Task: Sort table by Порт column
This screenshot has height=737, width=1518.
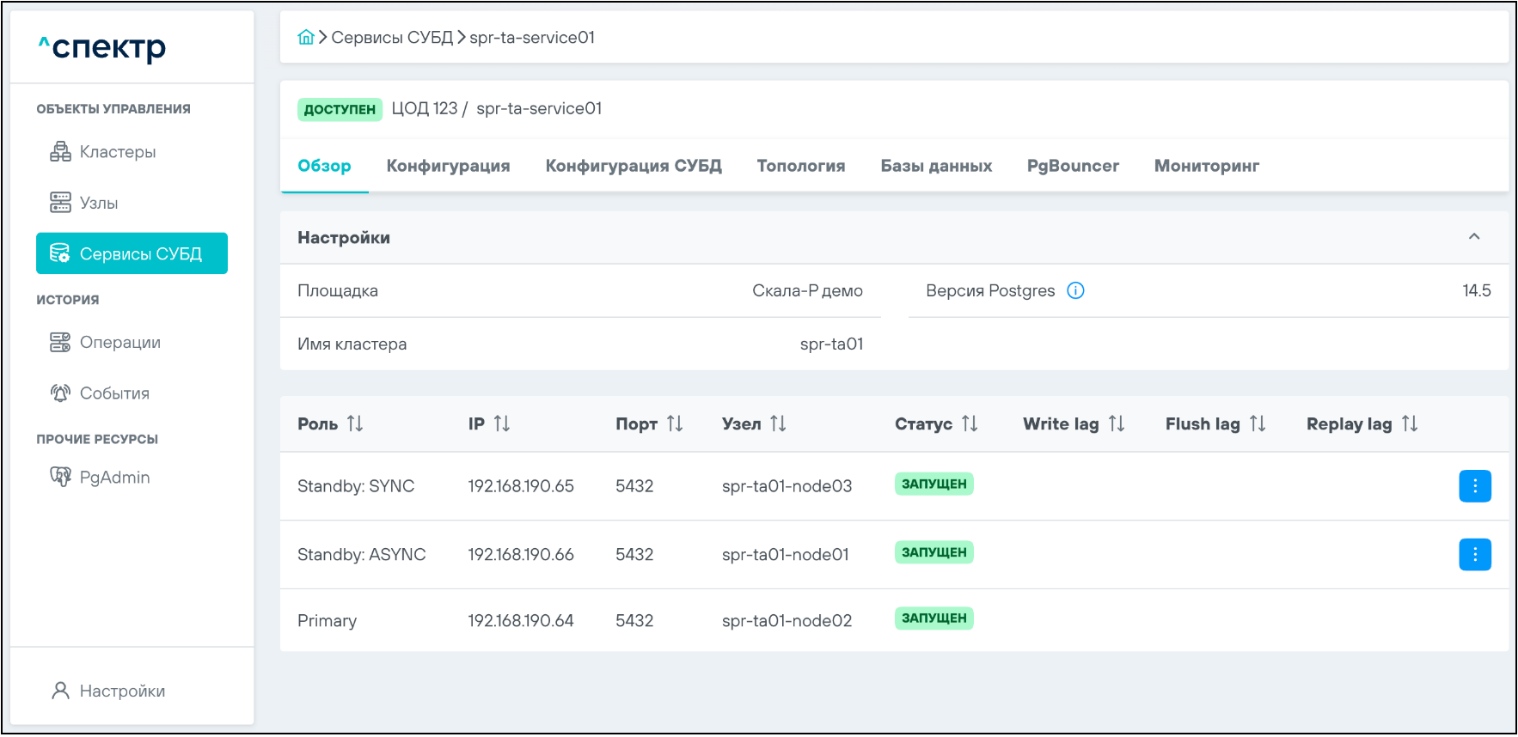Action: [675, 424]
